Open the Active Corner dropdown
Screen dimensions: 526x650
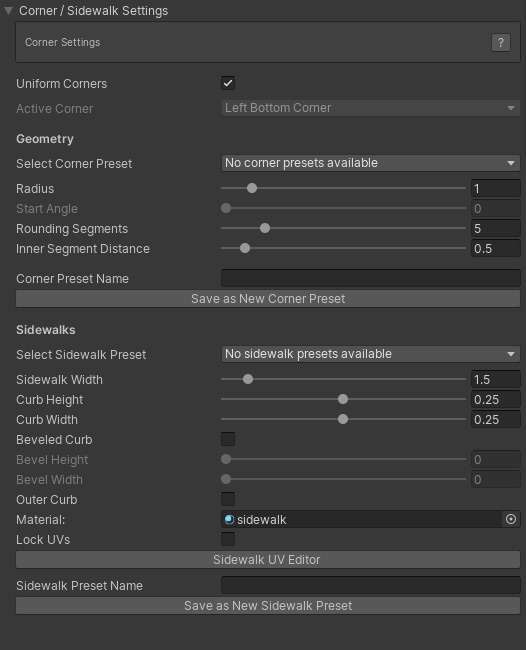tap(371, 108)
